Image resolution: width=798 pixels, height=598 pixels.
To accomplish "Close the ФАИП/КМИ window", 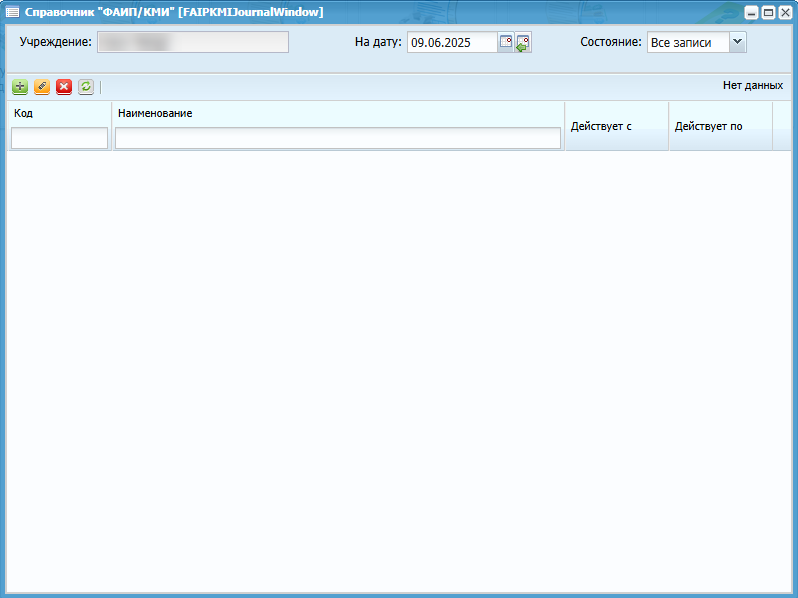I will point(784,12).
